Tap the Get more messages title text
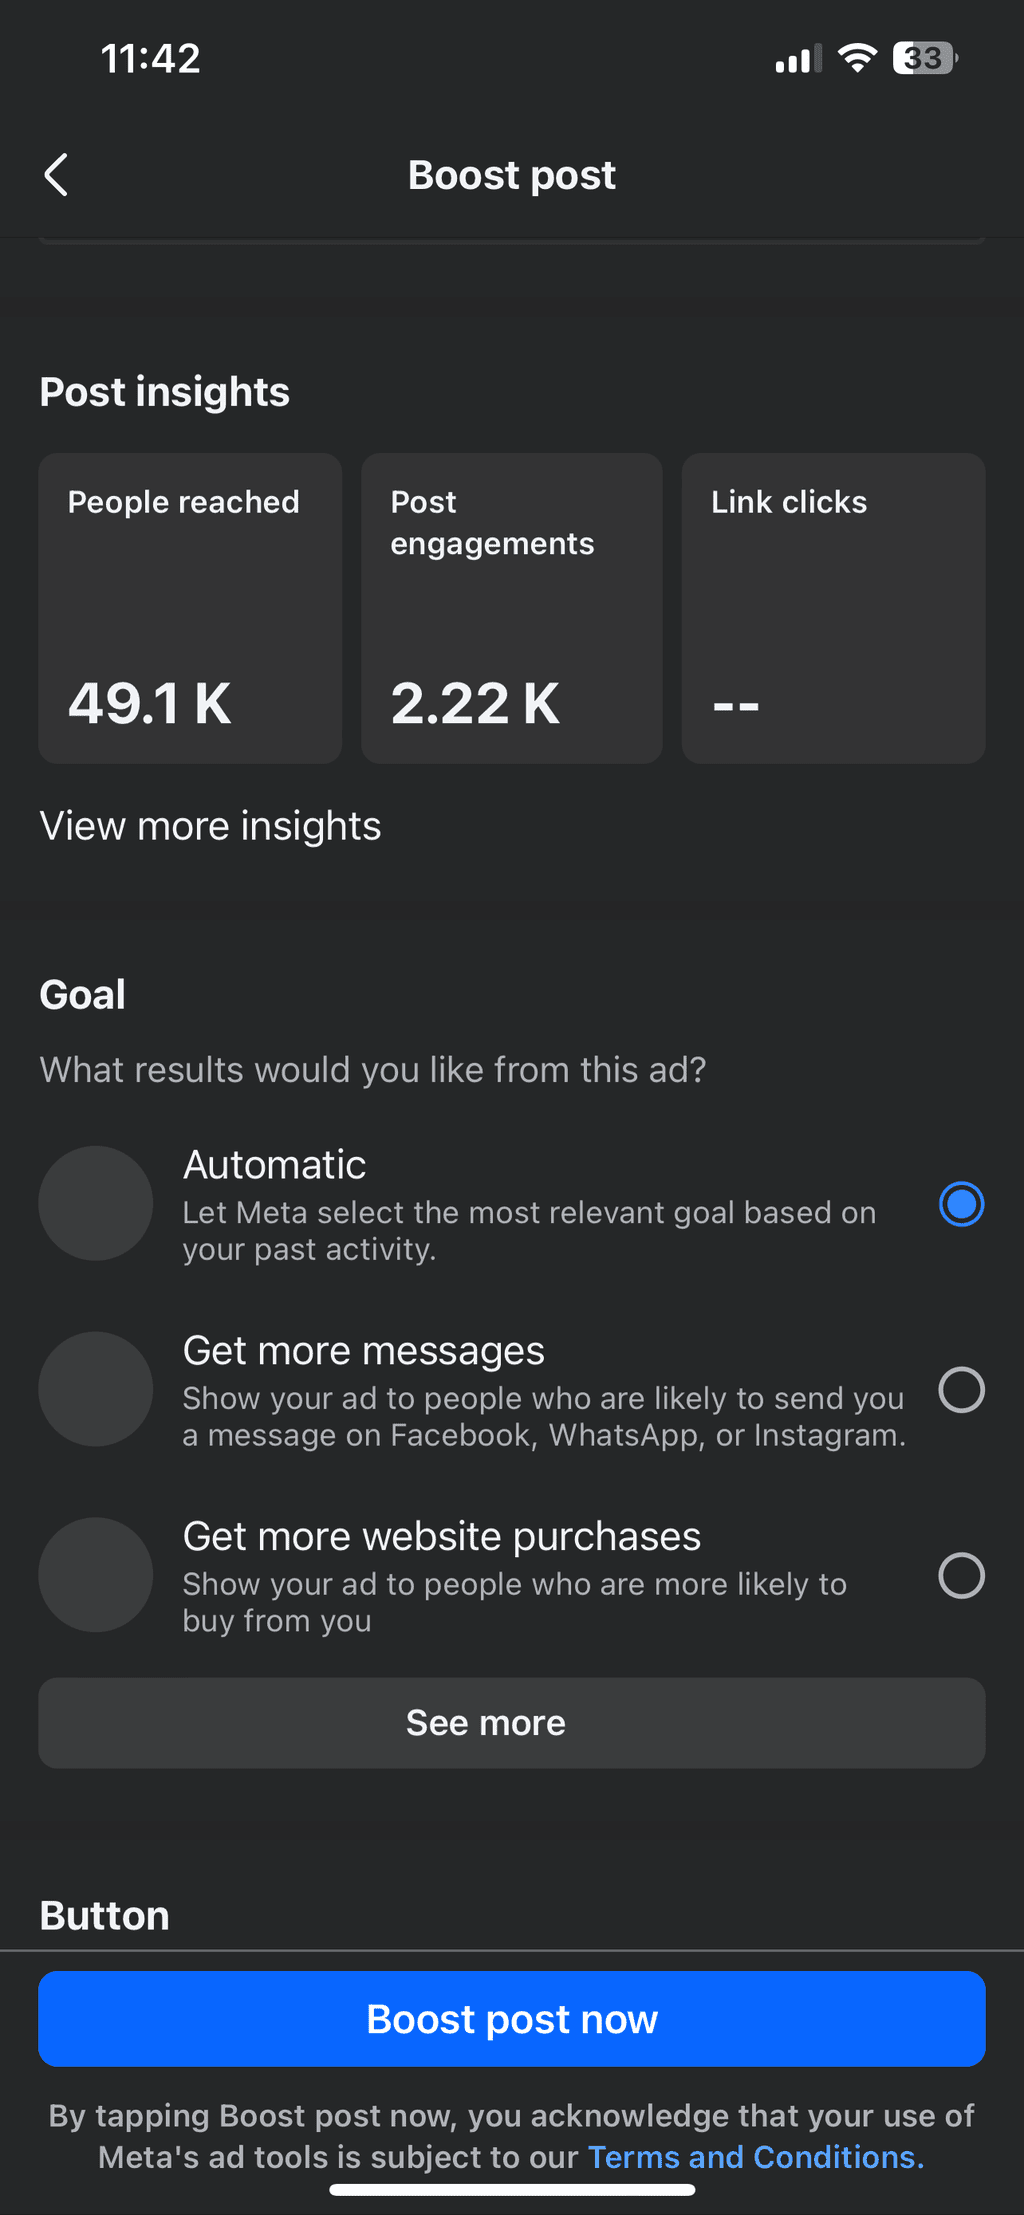This screenshot has width=1024, height=2215. click(x=364, y=1351)
